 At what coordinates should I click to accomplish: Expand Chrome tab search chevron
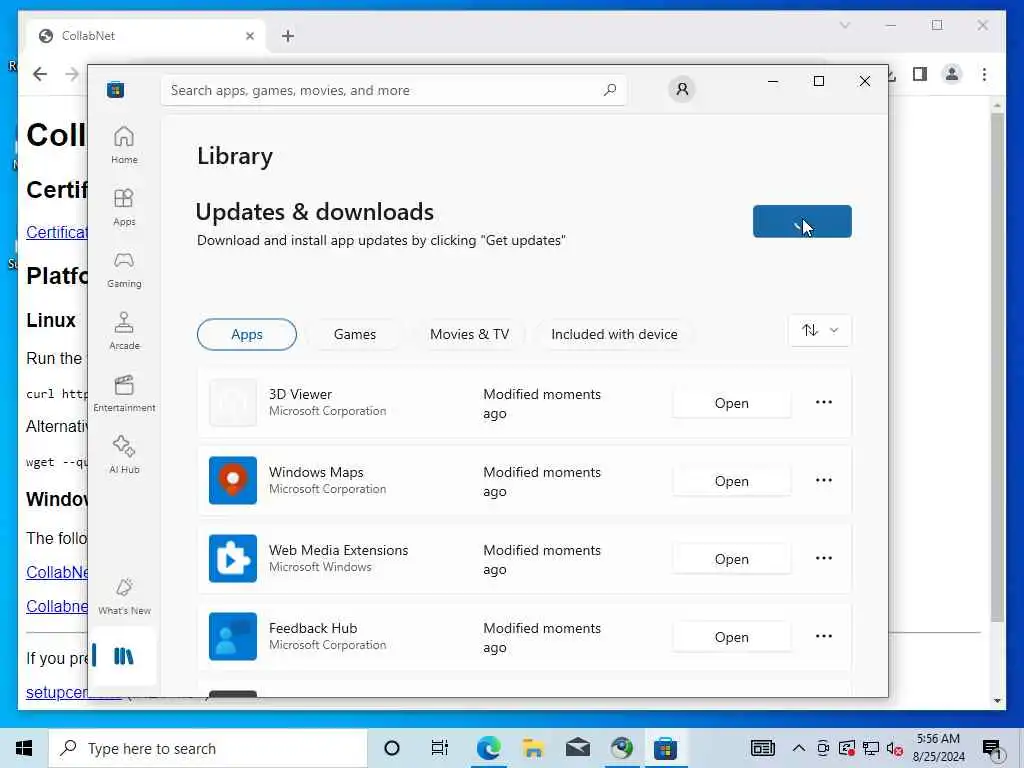point(844,25)
